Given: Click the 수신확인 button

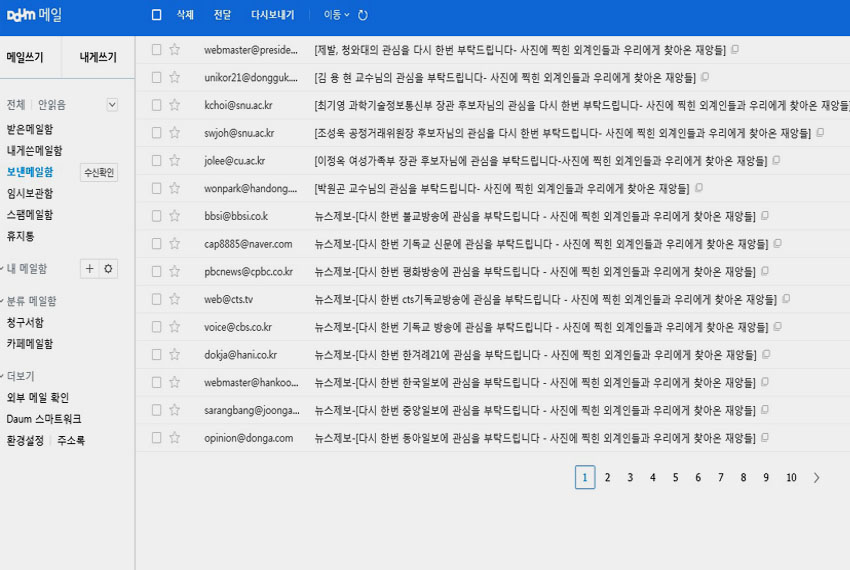Looking at the screenshot, I should [98, 172].
